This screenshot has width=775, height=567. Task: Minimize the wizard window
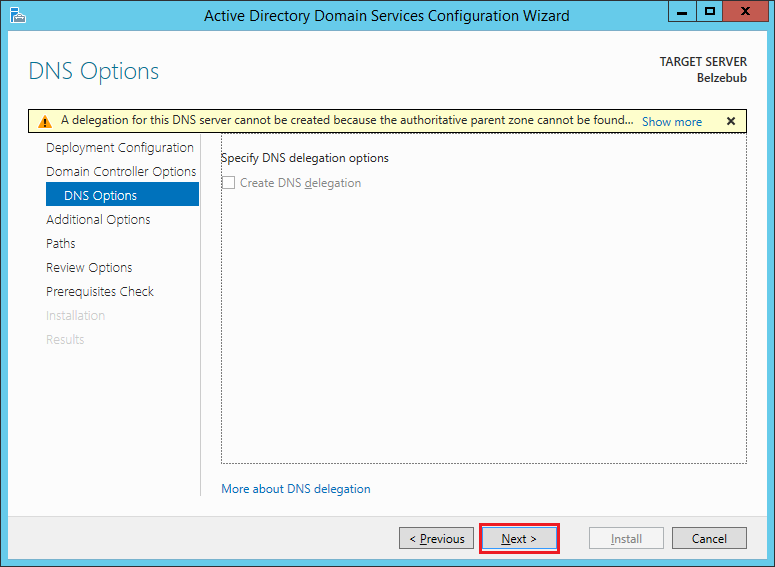[682, 11]
